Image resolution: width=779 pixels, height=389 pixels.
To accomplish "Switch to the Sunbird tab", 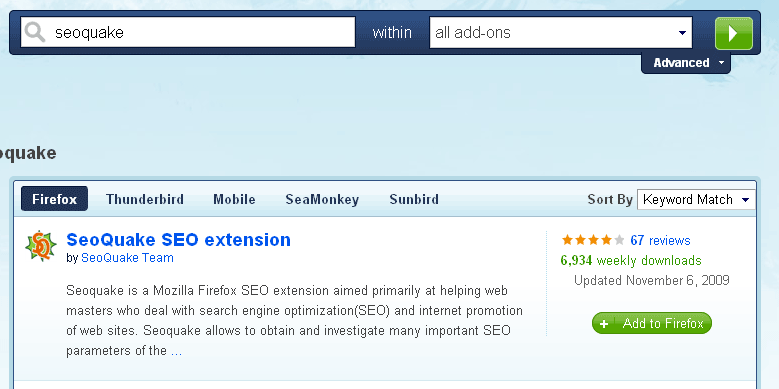I will [414, 199].
